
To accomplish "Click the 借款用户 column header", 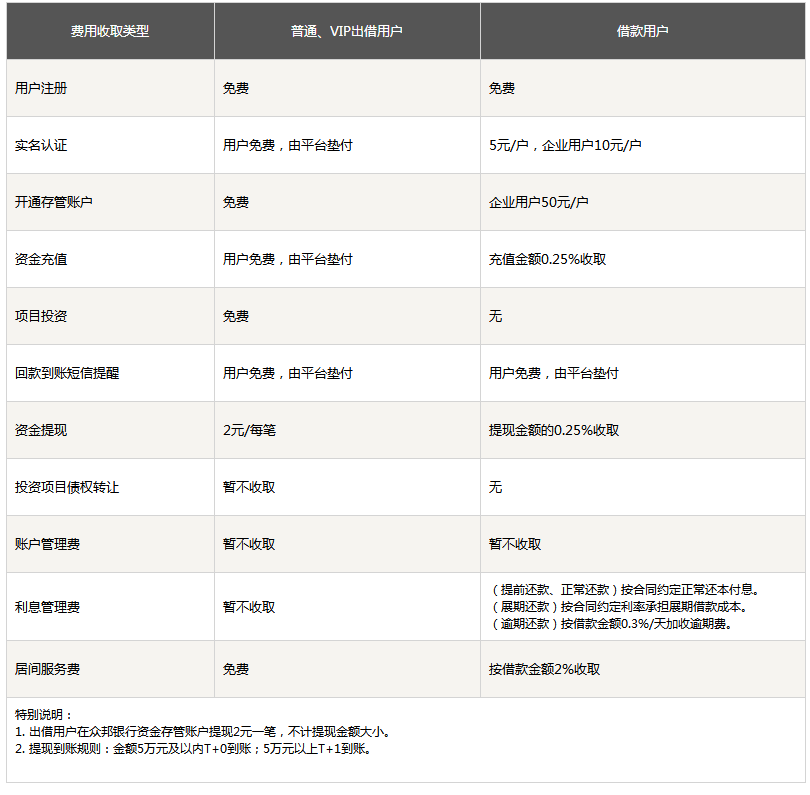I will (642, 31).
